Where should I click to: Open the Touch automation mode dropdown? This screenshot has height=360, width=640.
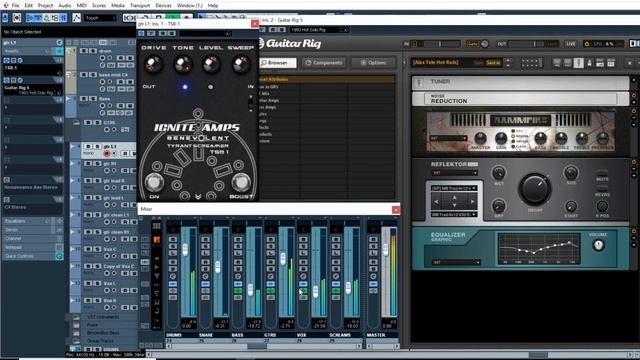click(x=100, y=18)
